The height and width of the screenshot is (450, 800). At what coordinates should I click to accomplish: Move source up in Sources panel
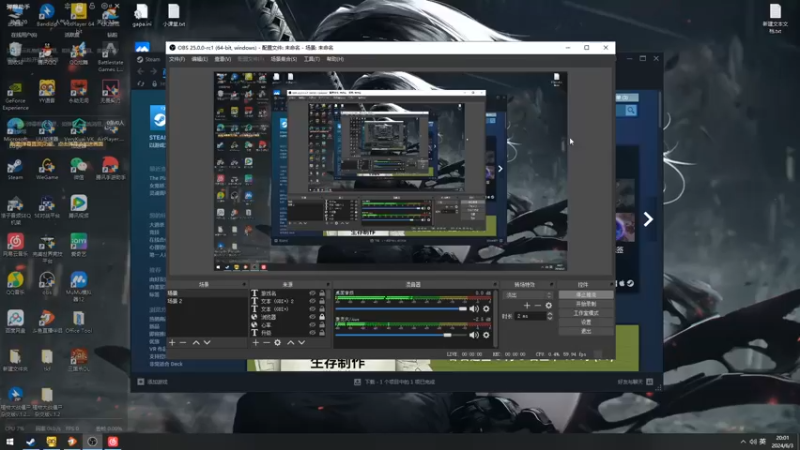coord(290,342)
